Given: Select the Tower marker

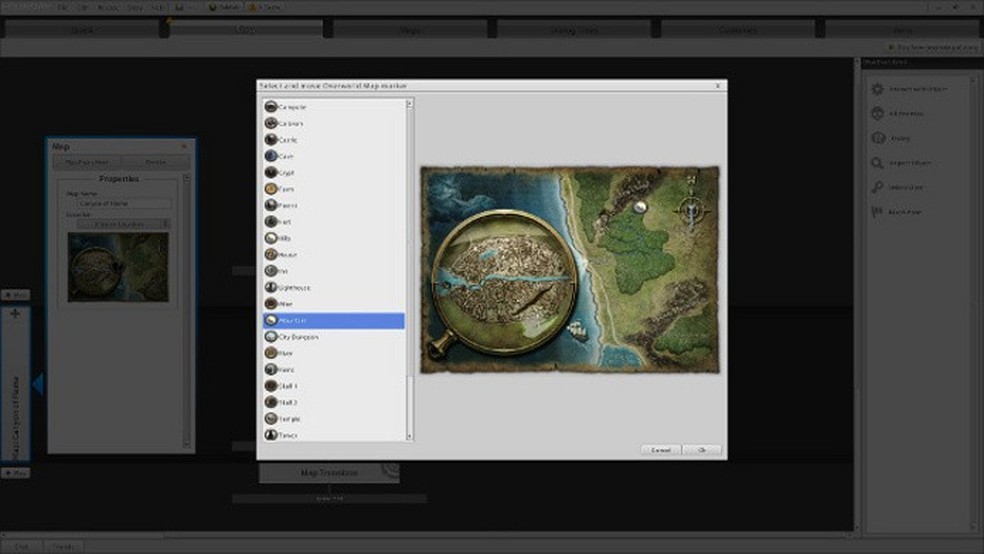Looking at the screenshot, I should (334, 435).
